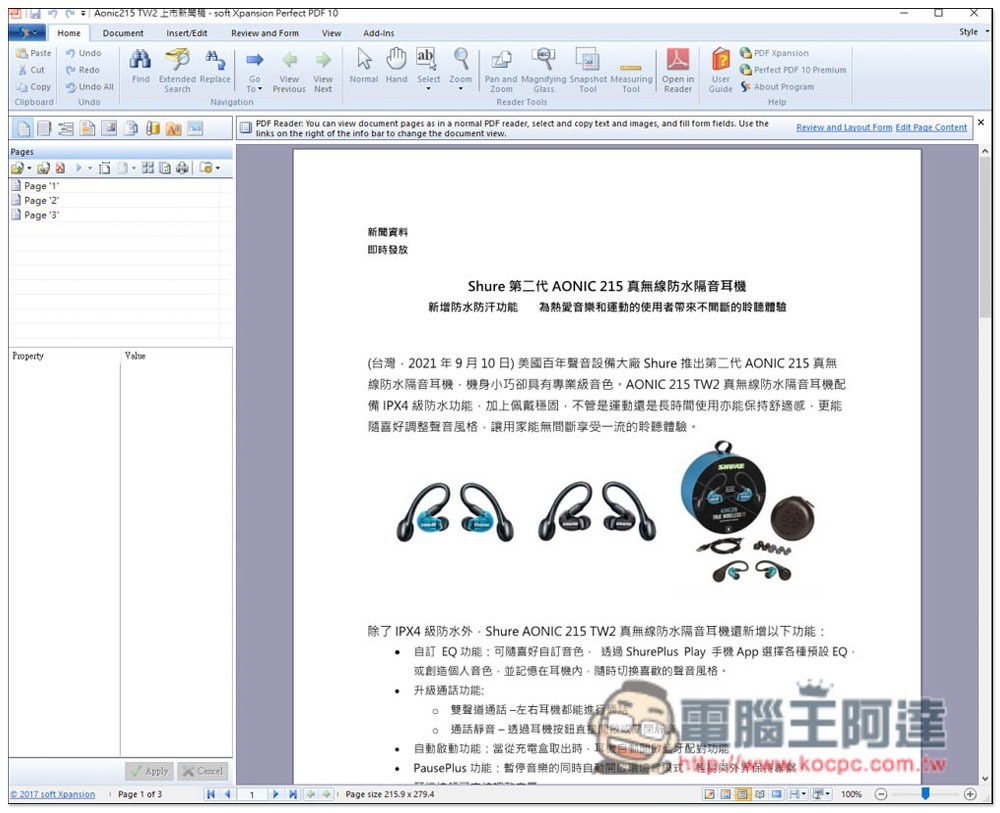Toggle two-page book view in status bar
The width and height of the screenshot is (1000, 813).
pyautogui.click(x=760, y=794)
